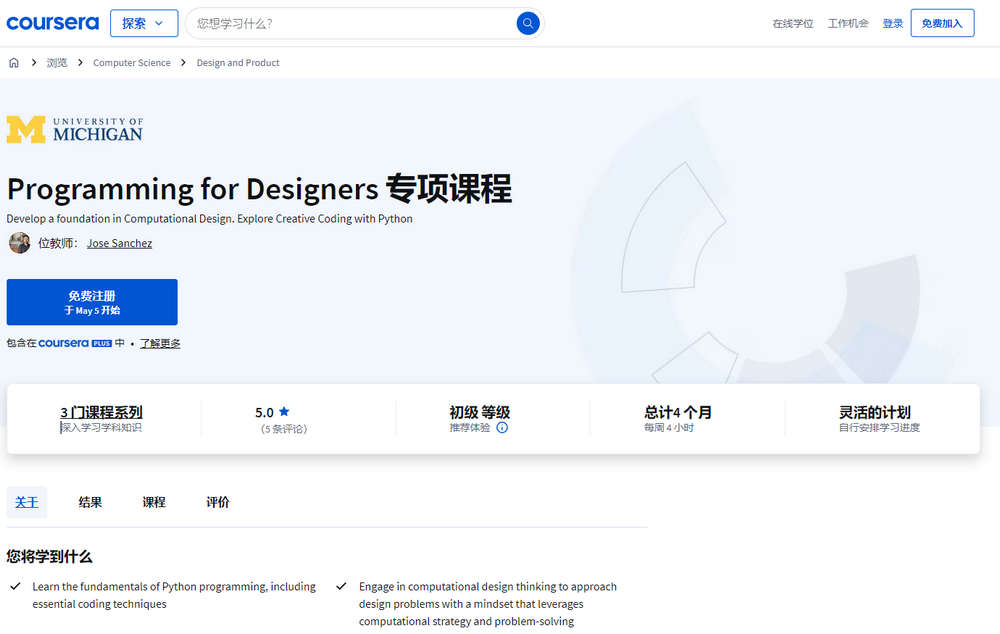
Task: Open instructor Jose Sanchez's avatar photo
Action: coord(19,243)
